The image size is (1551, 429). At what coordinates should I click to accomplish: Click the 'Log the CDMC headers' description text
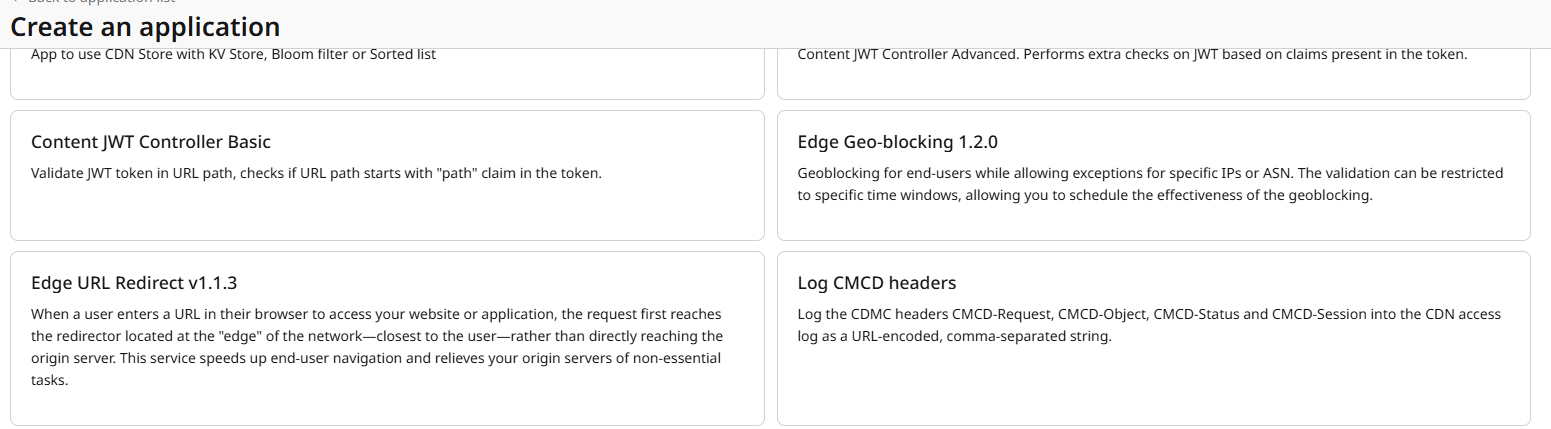1149,325
